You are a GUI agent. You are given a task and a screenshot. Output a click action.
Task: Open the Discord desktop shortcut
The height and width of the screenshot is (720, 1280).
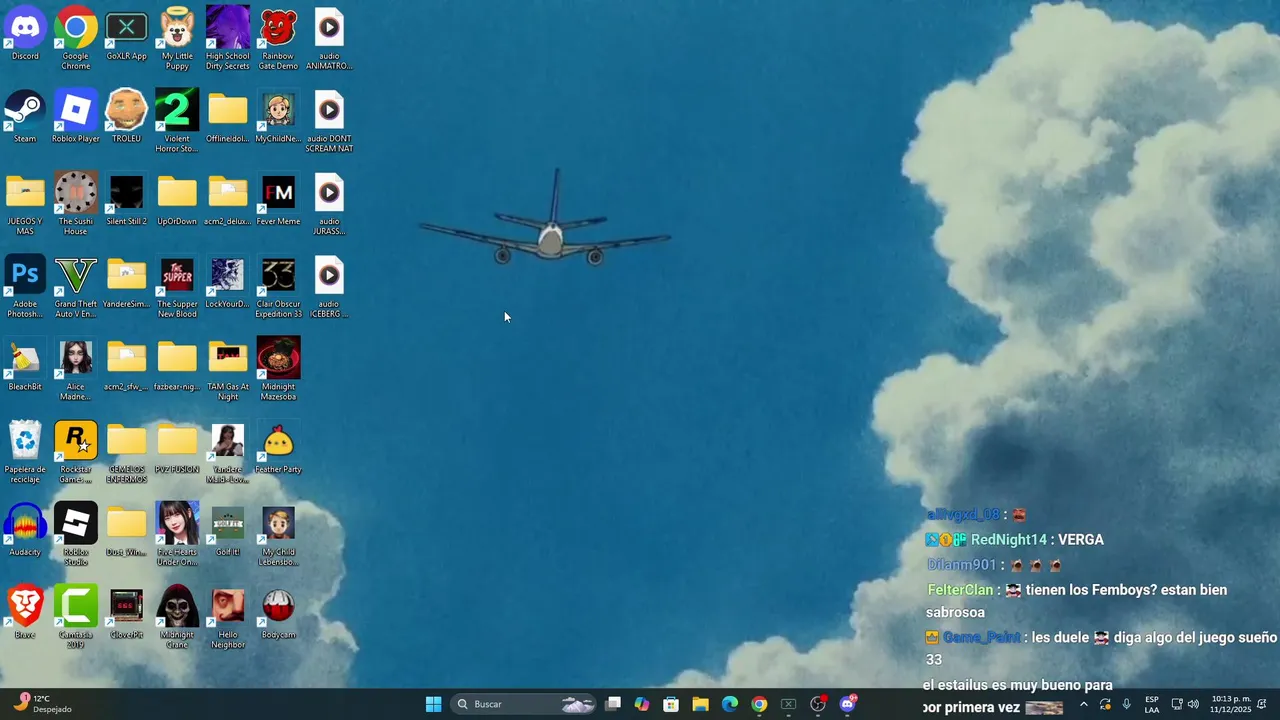point(25,34)
